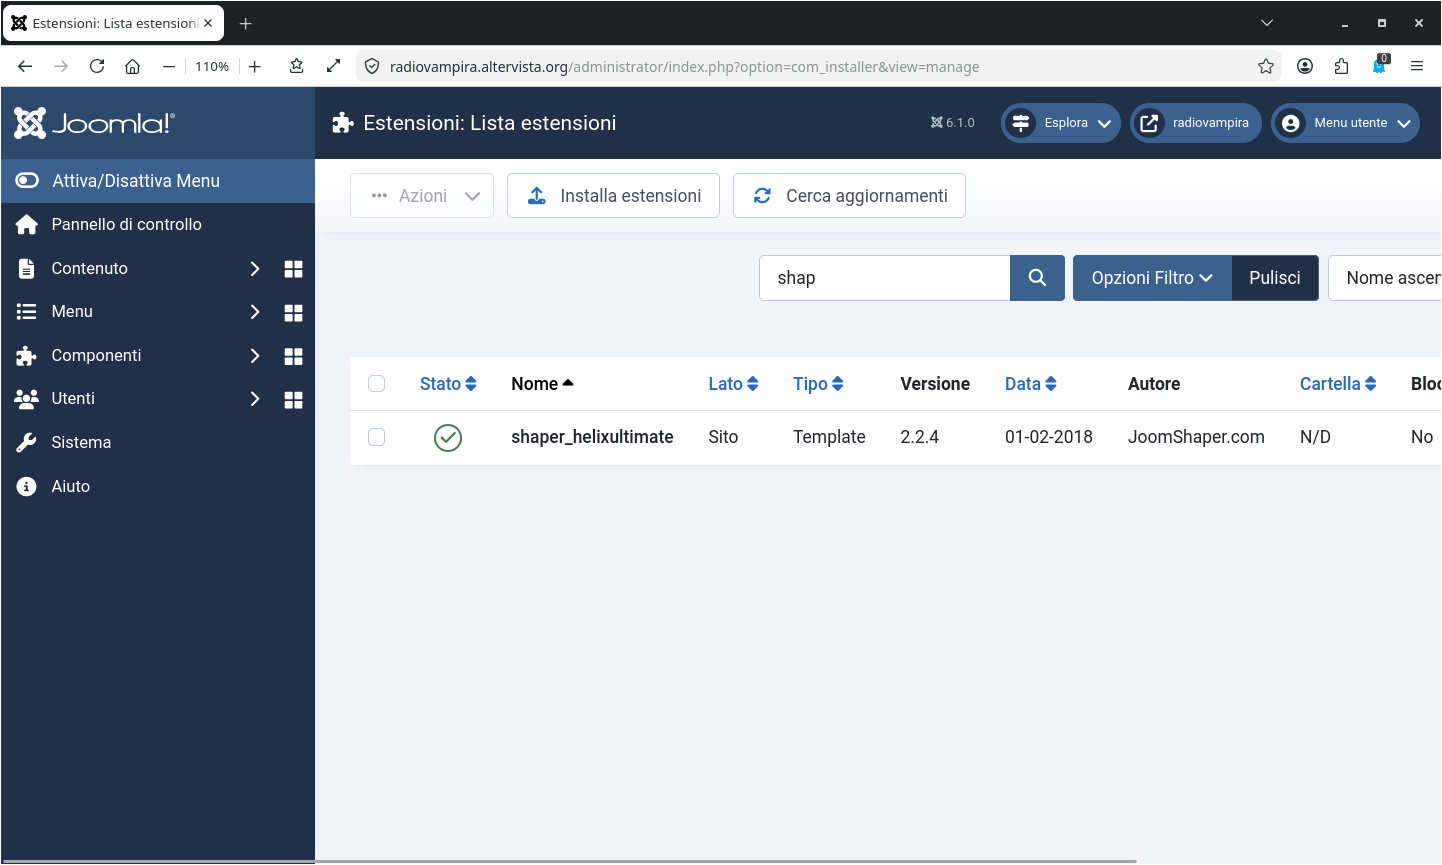Click the horizontal scrollbar at bottom
The image size is (1442, 865).
[x=725, y=860]
